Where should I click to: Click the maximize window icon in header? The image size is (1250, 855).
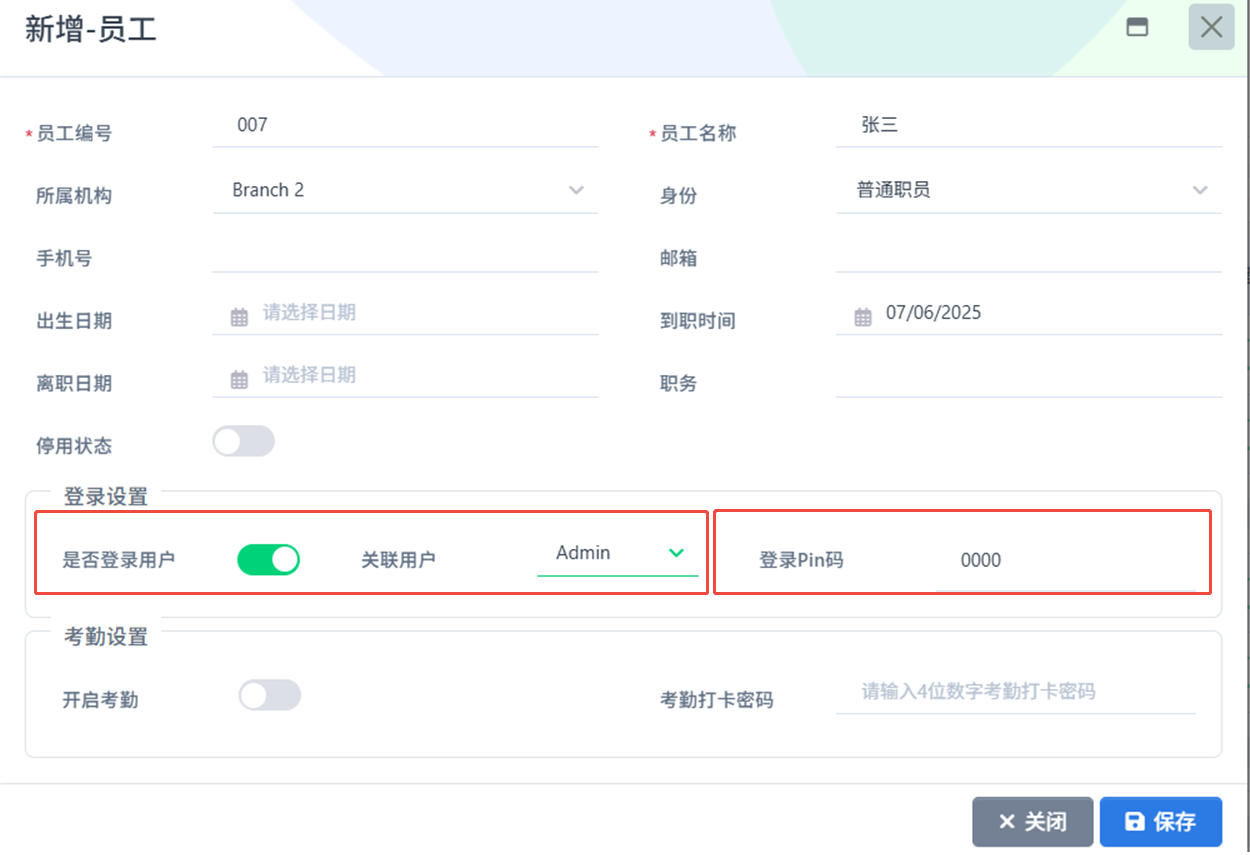point(1137,27)
